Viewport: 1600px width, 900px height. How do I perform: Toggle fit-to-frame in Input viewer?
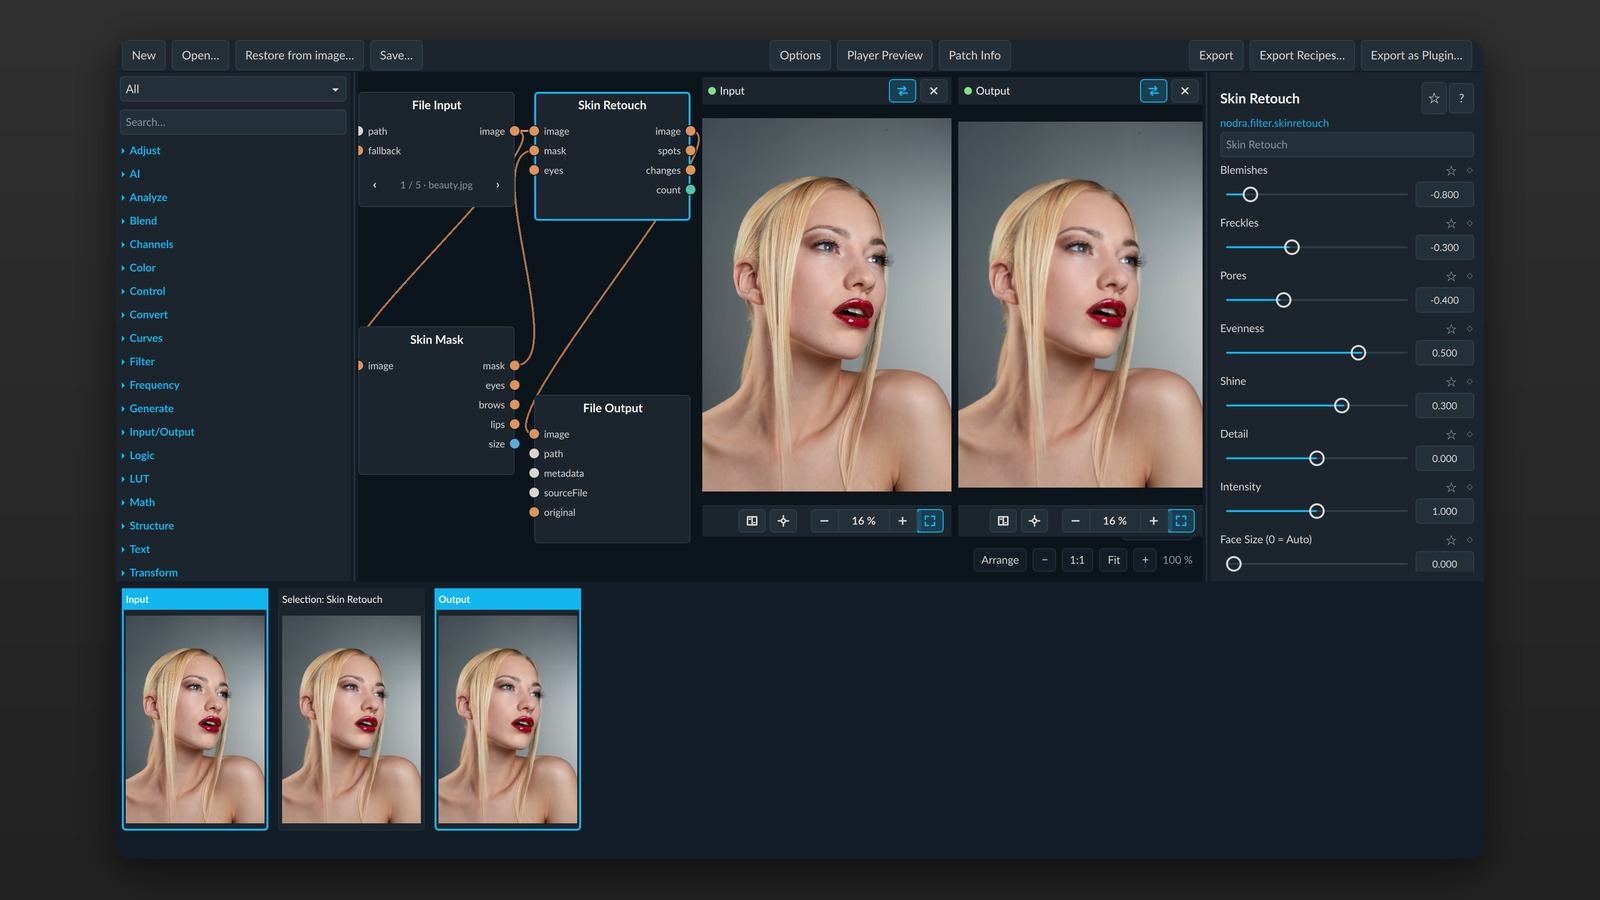930,521
